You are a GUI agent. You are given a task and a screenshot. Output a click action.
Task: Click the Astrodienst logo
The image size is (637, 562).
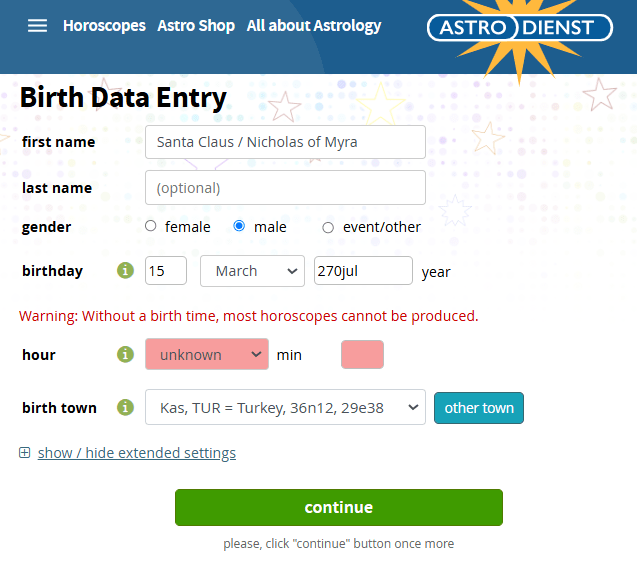pos(520,27)
